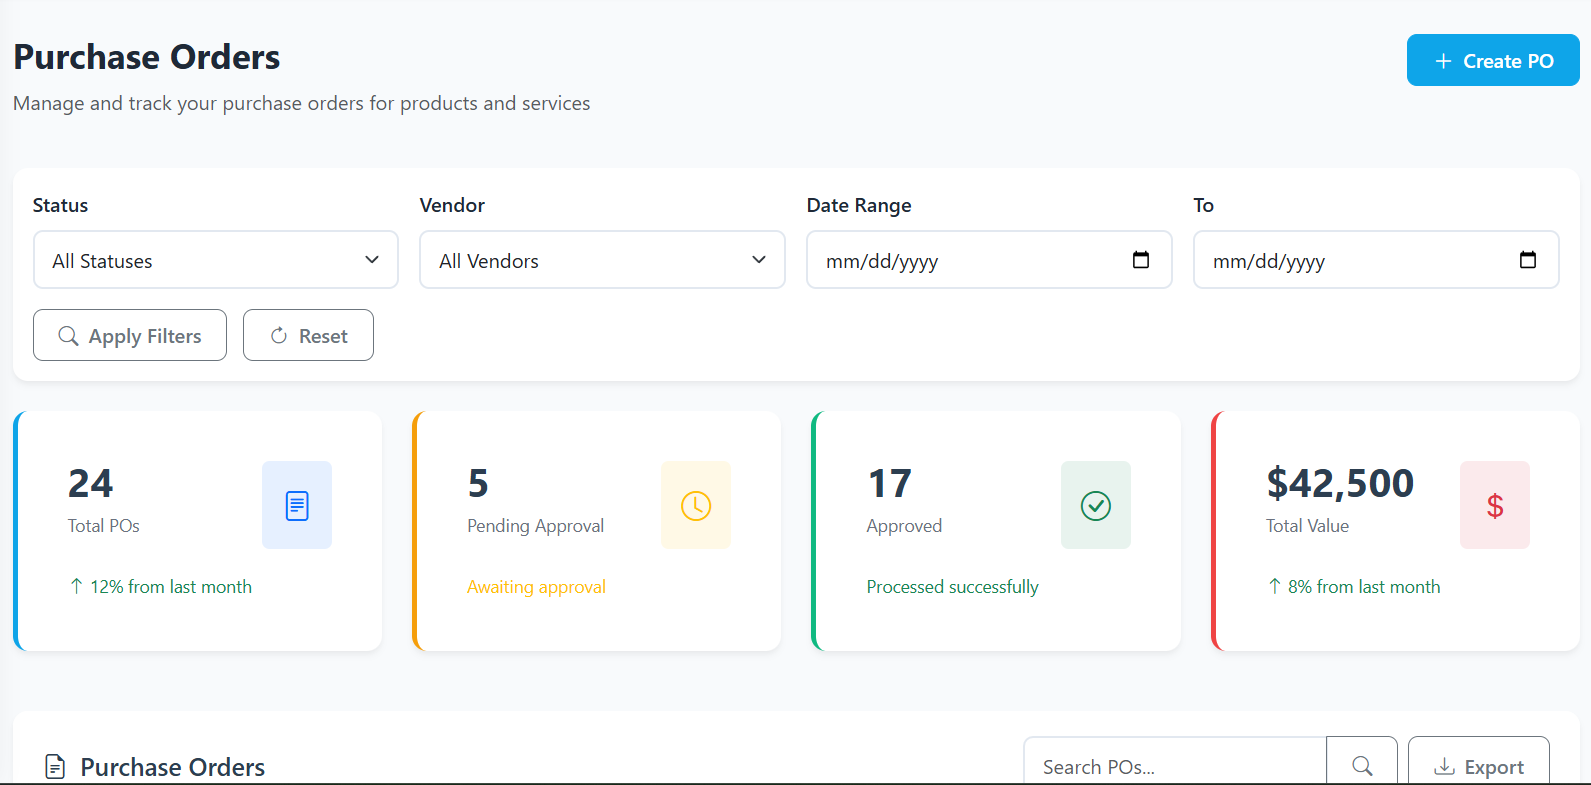
Task: Click the yellow clock Pending Approval icon
Action: 696,505
